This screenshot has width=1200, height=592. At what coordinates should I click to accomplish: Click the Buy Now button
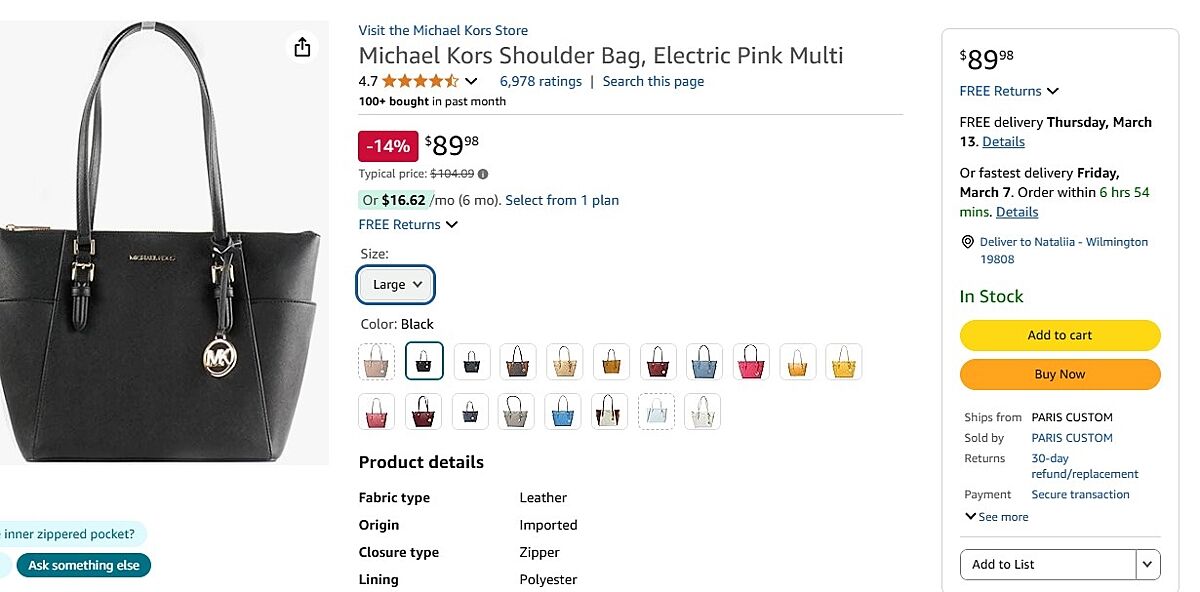point(1060,374)
